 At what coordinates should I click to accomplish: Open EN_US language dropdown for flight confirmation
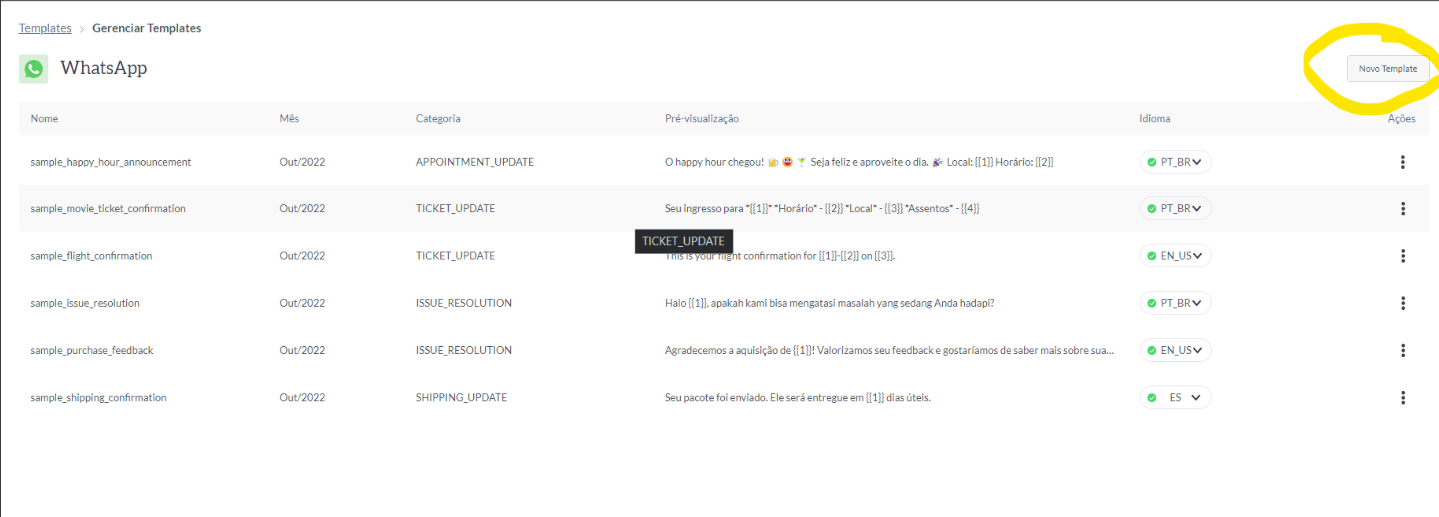click(1176, 256)
